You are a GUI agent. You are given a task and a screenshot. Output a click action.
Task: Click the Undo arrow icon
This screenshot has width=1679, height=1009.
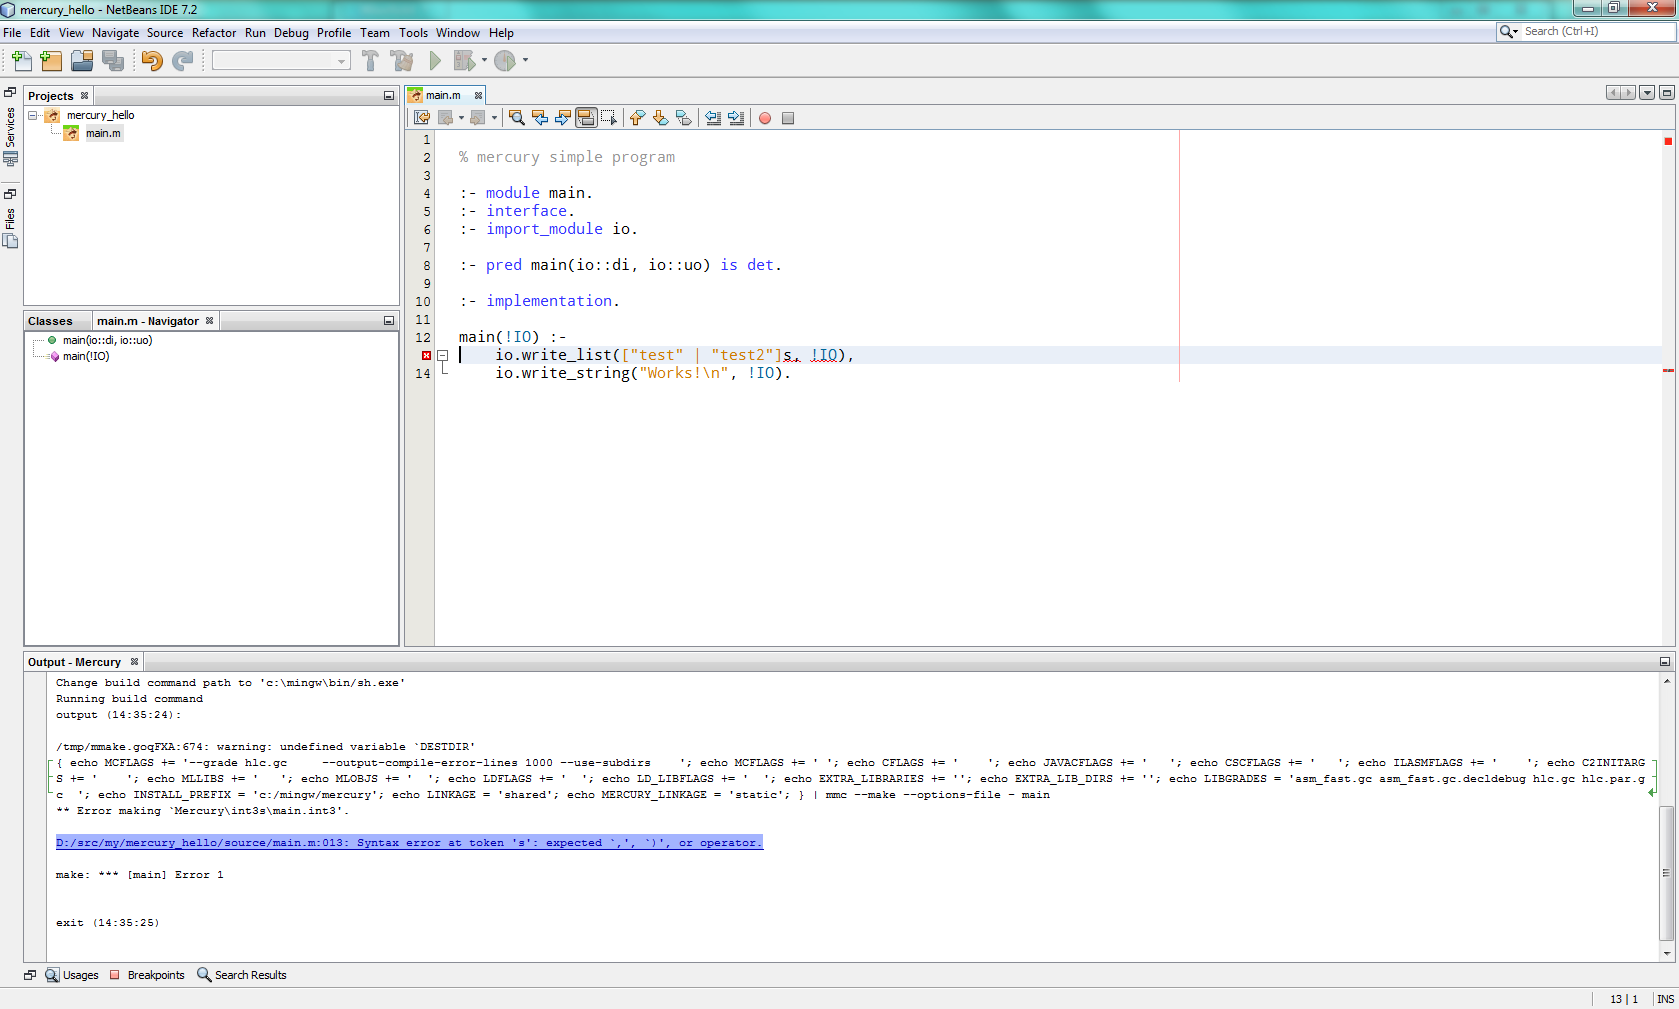pyautogui.click(x=152, y=61)
